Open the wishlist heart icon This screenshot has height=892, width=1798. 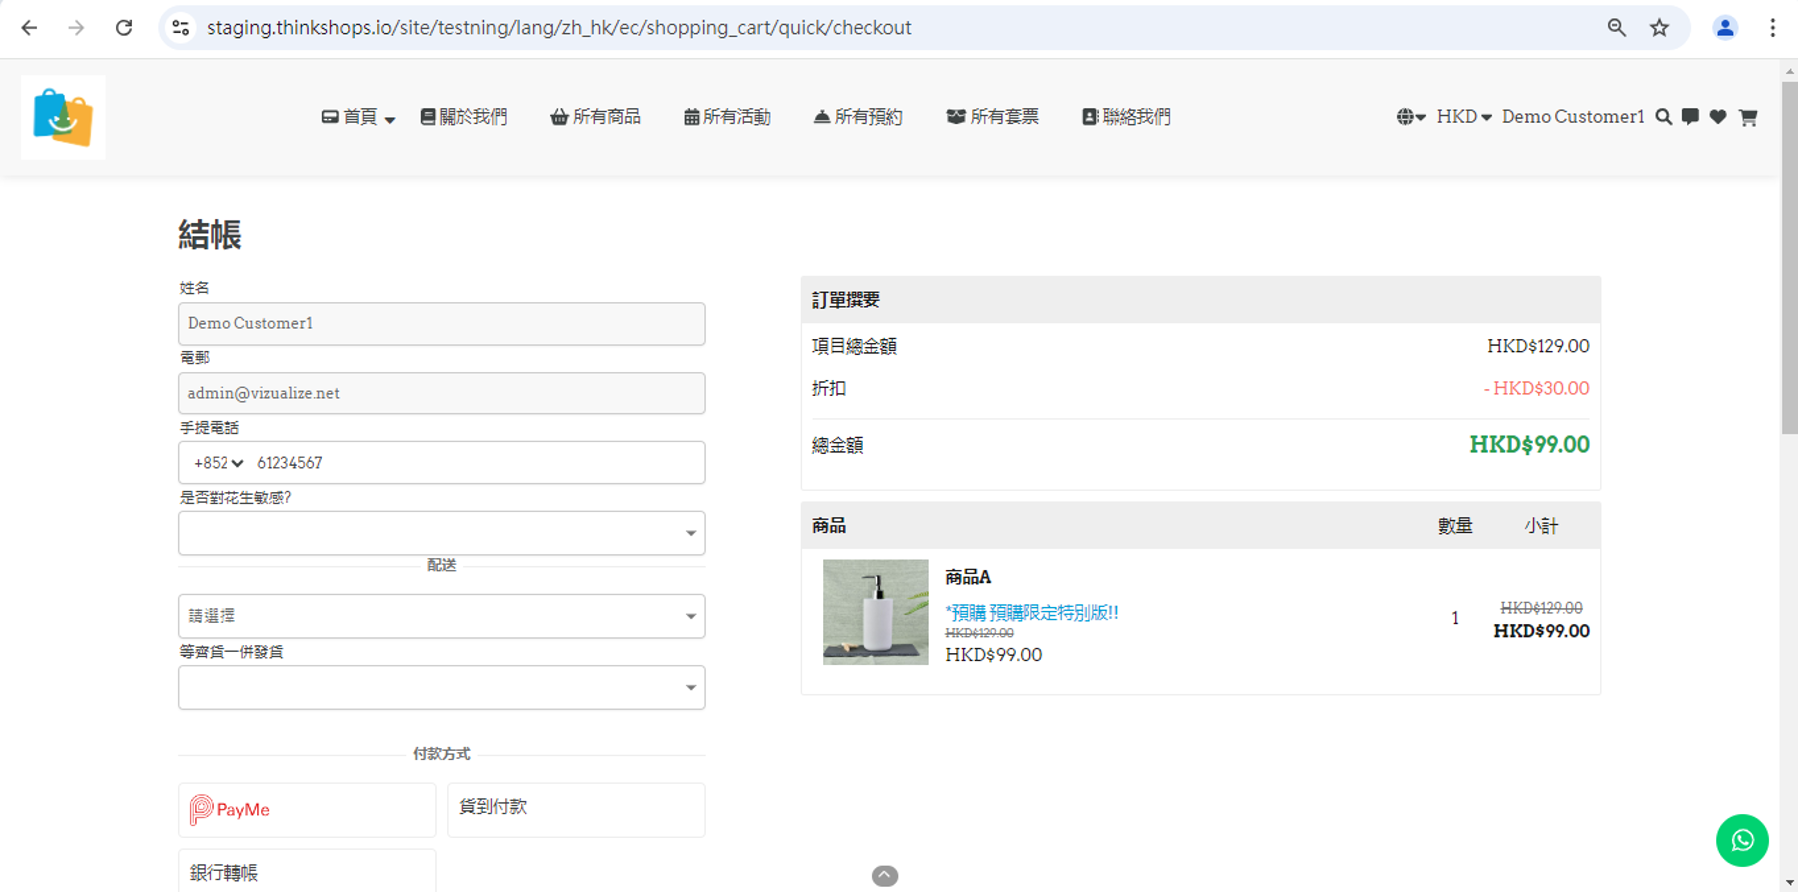click(x=1718, y=117)
